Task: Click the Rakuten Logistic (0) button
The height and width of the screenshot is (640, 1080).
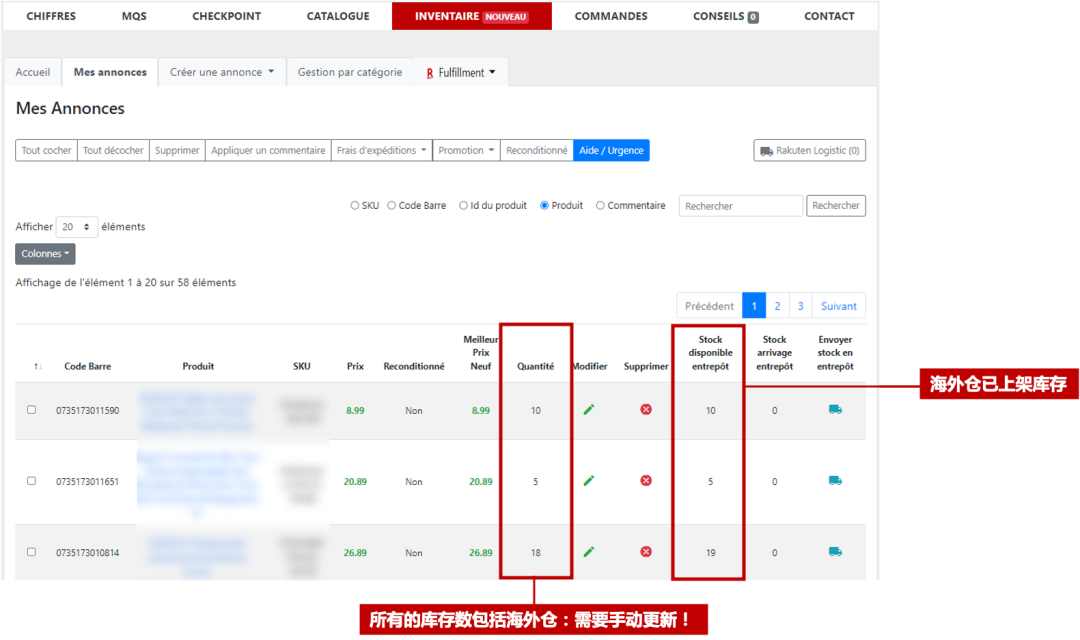Action: [809, 151]
